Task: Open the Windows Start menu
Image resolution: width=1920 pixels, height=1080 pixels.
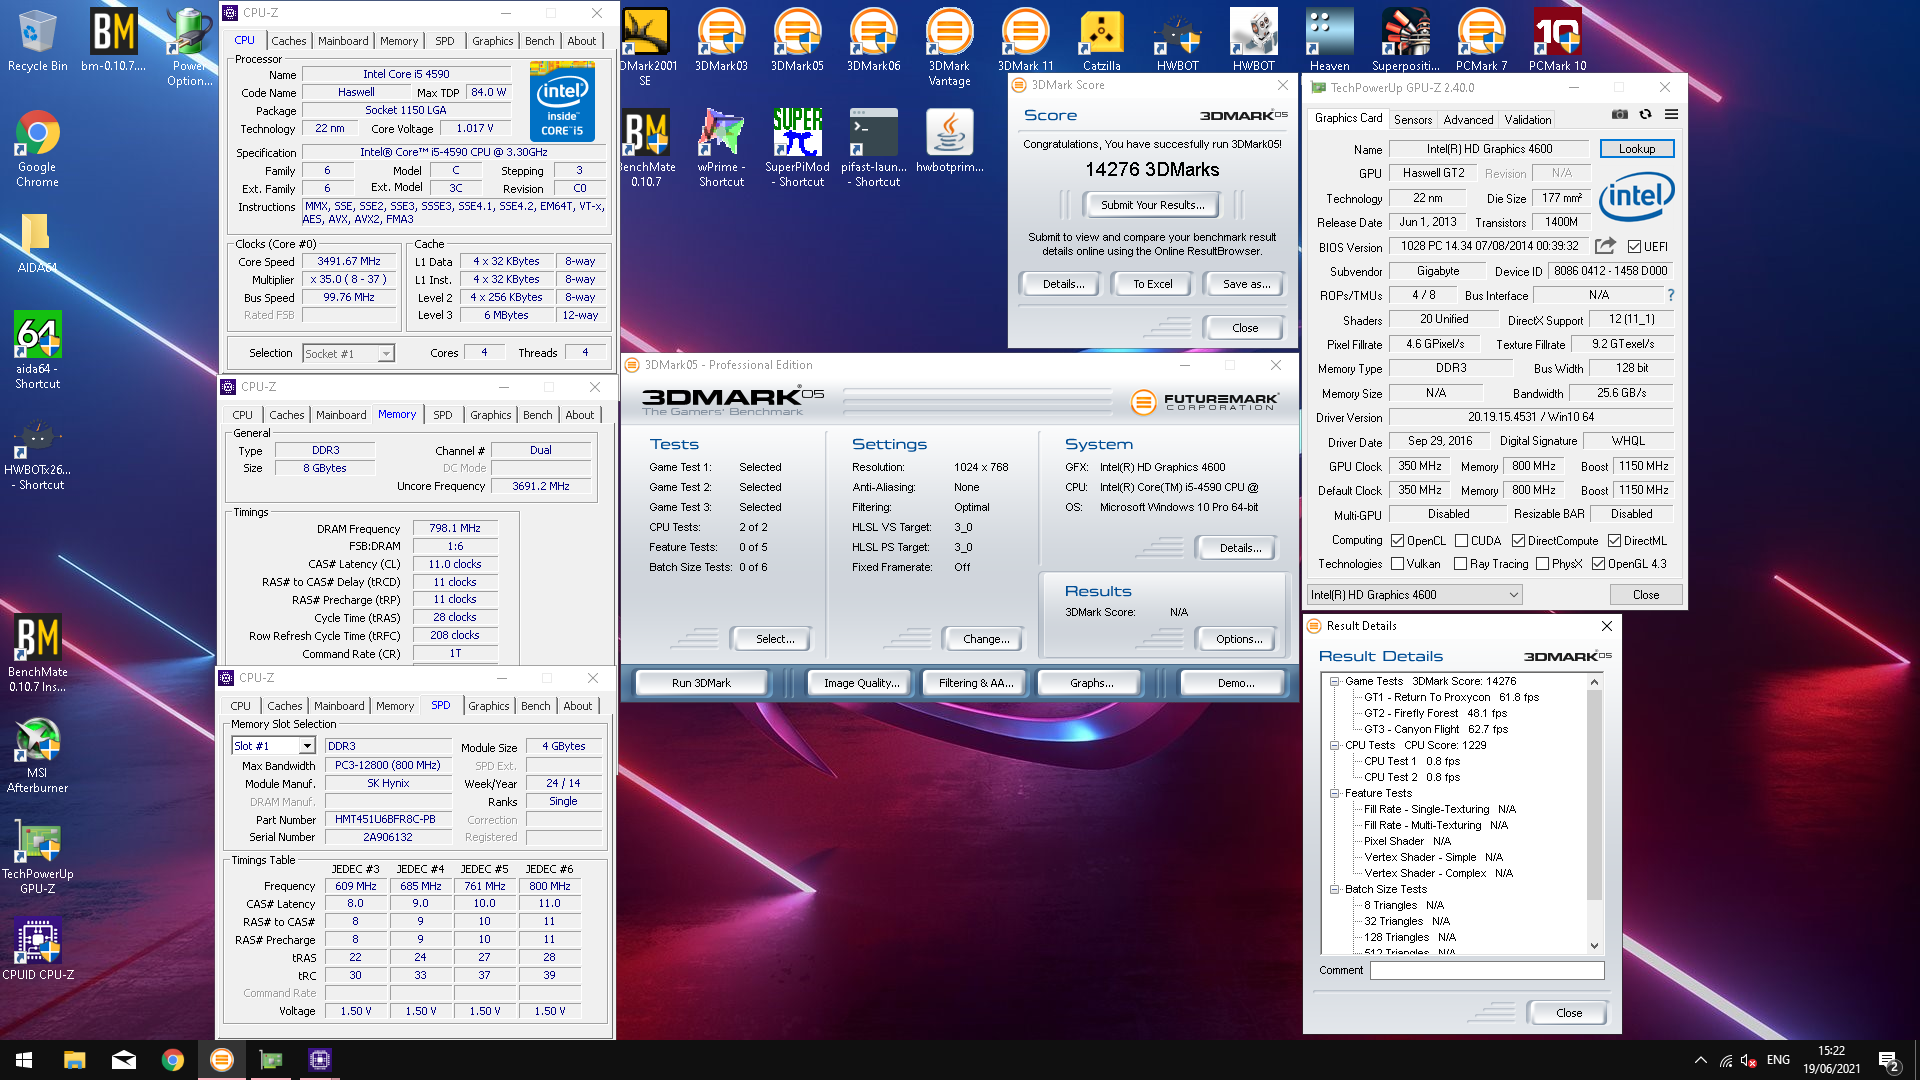Action: (x=24, y=1060)
